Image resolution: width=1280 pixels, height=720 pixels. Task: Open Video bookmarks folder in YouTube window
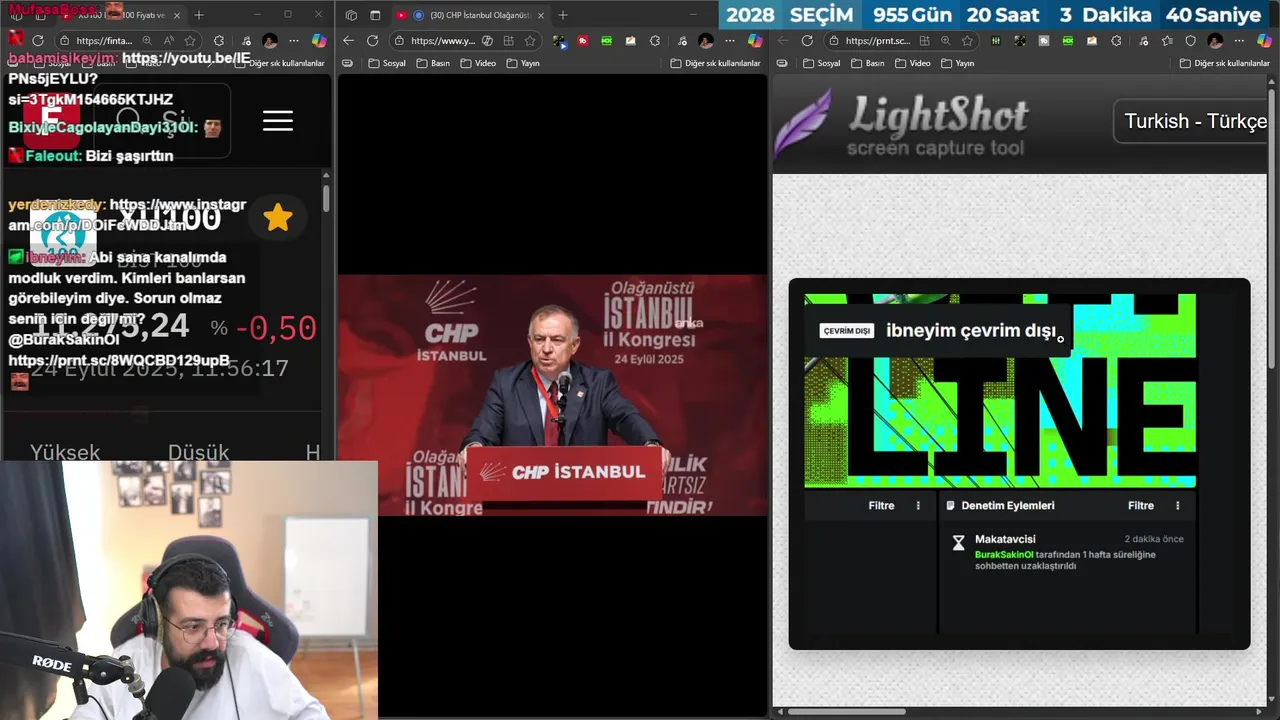(478, 63)
